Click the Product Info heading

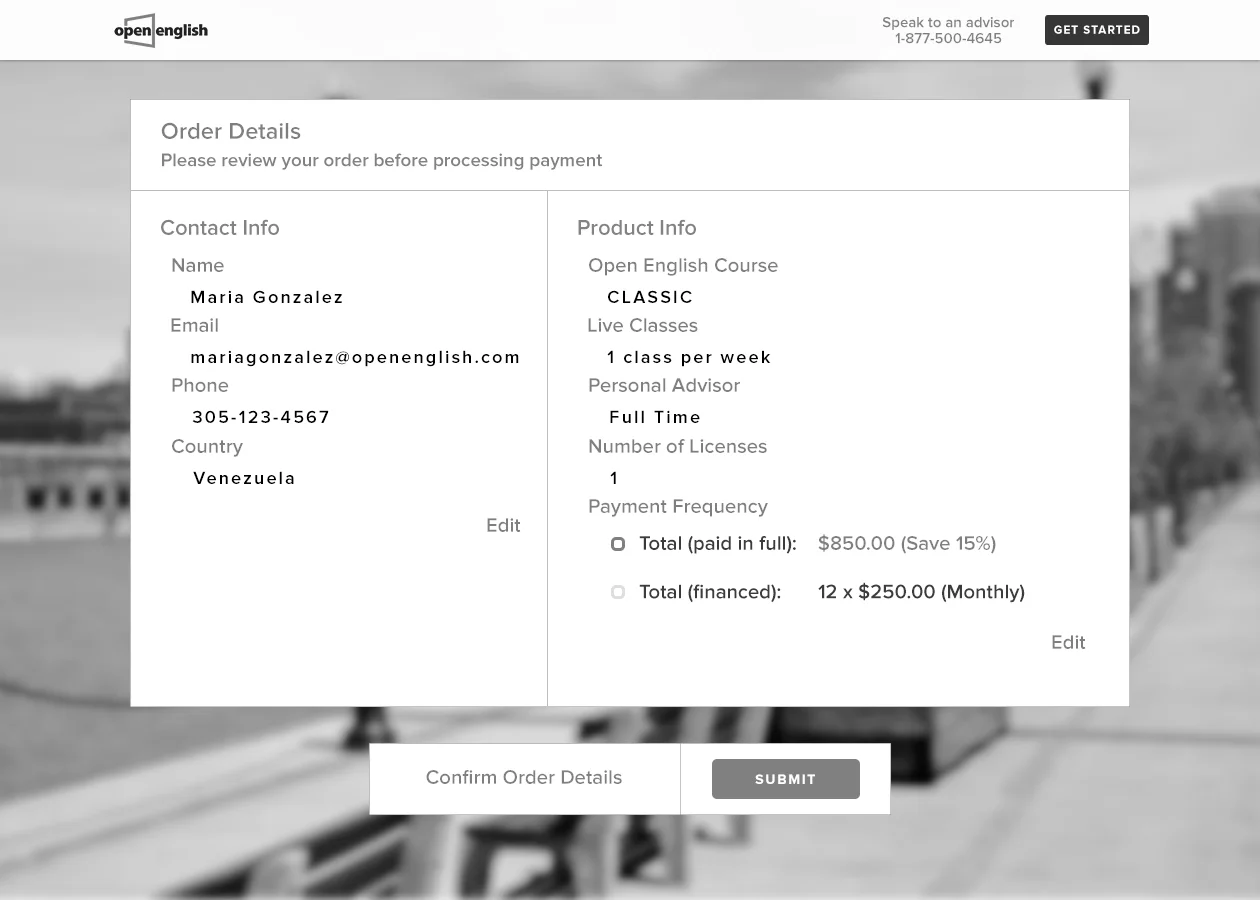point(637,228)
